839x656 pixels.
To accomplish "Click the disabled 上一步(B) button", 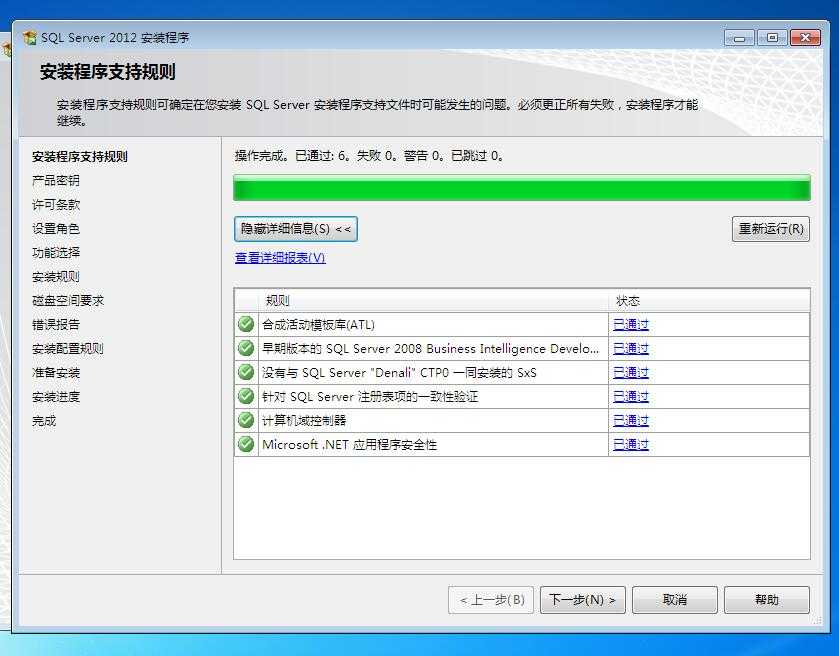I will (491, 600).
